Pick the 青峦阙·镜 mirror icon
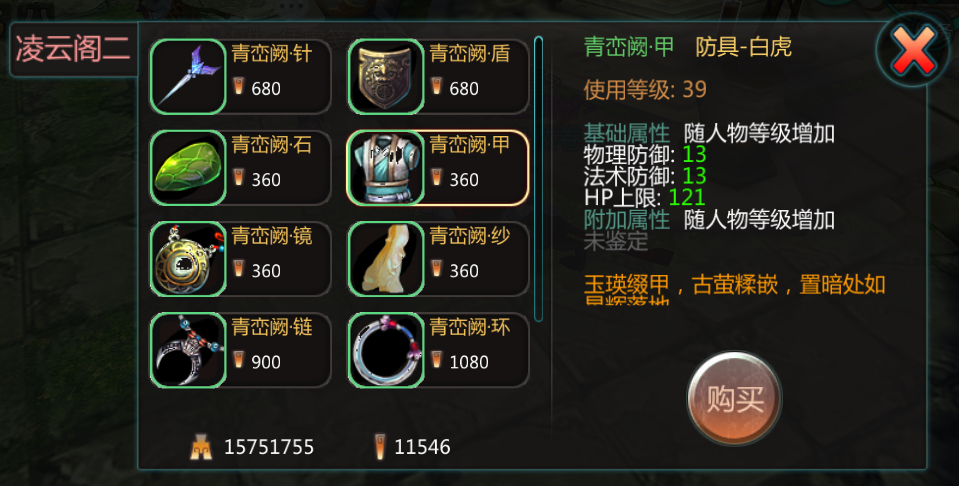 pos(188,259)
